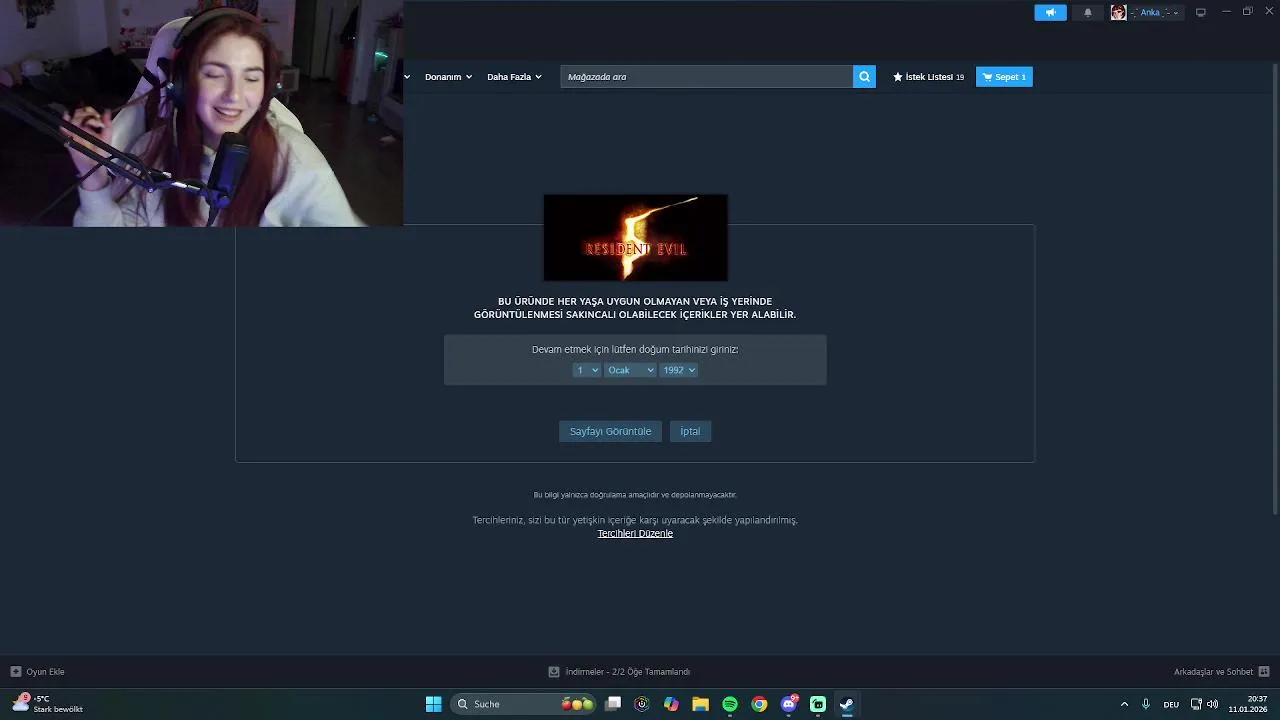Open the dark circular app icon on taskbar

642,704
